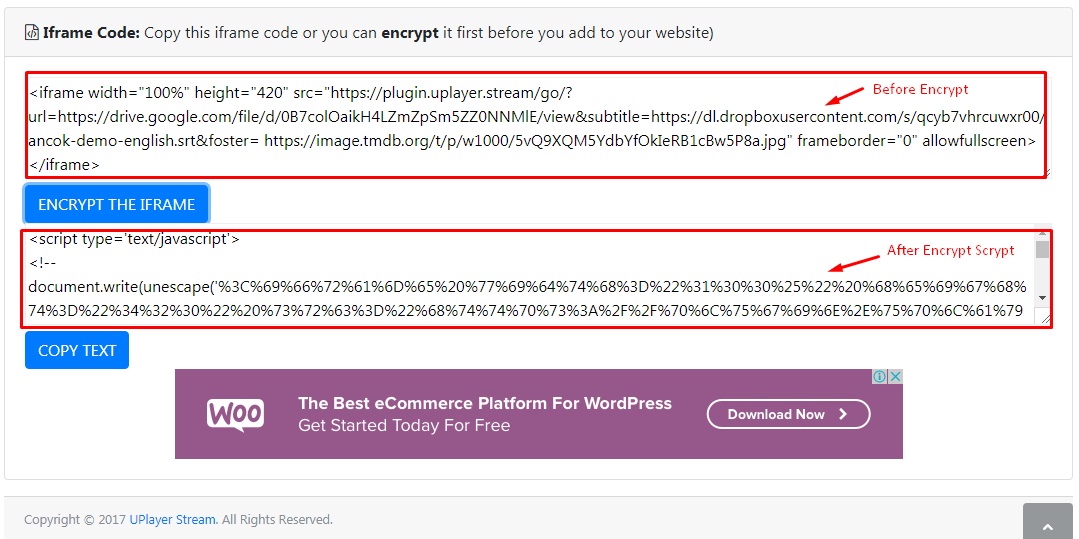Click the Woo logo in the banner

(235, 414)
